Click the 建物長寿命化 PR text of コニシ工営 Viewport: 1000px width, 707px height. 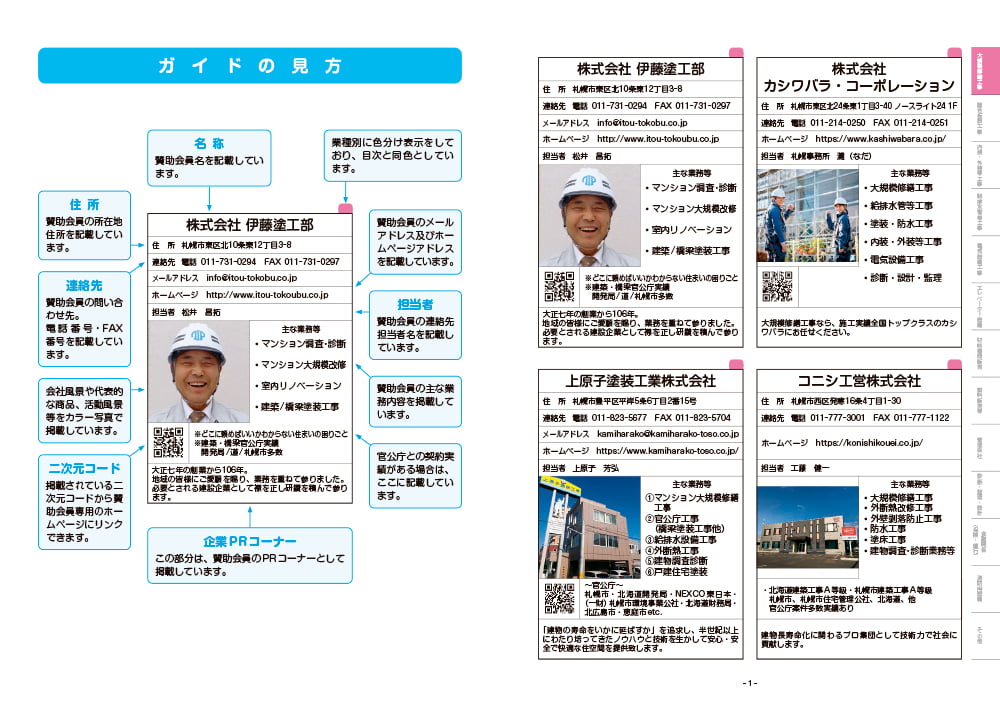(858, 639)
